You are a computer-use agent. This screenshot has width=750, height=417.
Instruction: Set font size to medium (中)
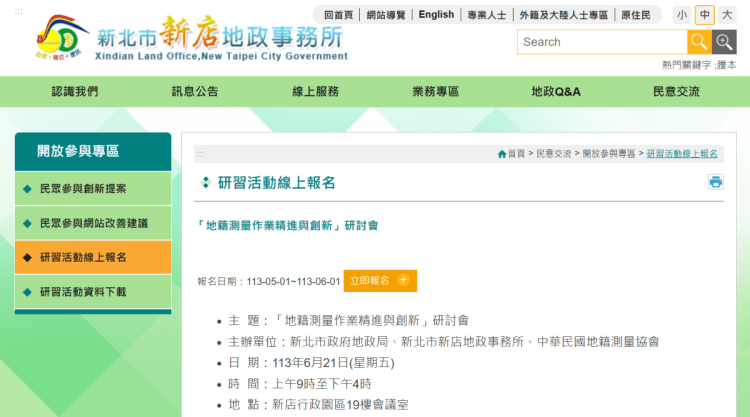pyautogui.click(x=704, y=15)
